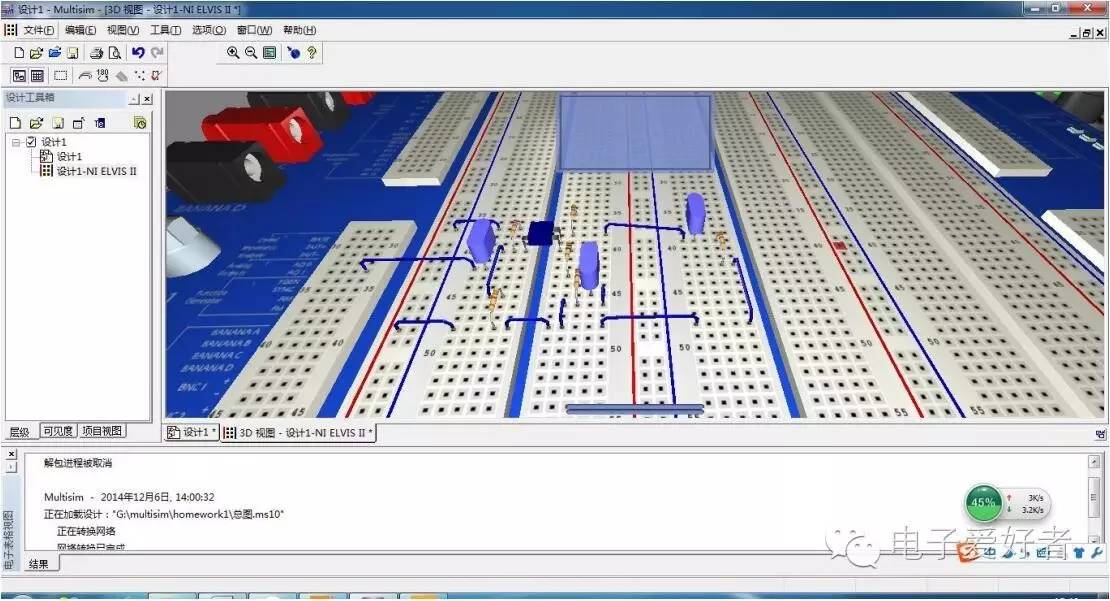Click the Zoom out magnifier
Screen dimensions: 1110x601
click(251, 52)
